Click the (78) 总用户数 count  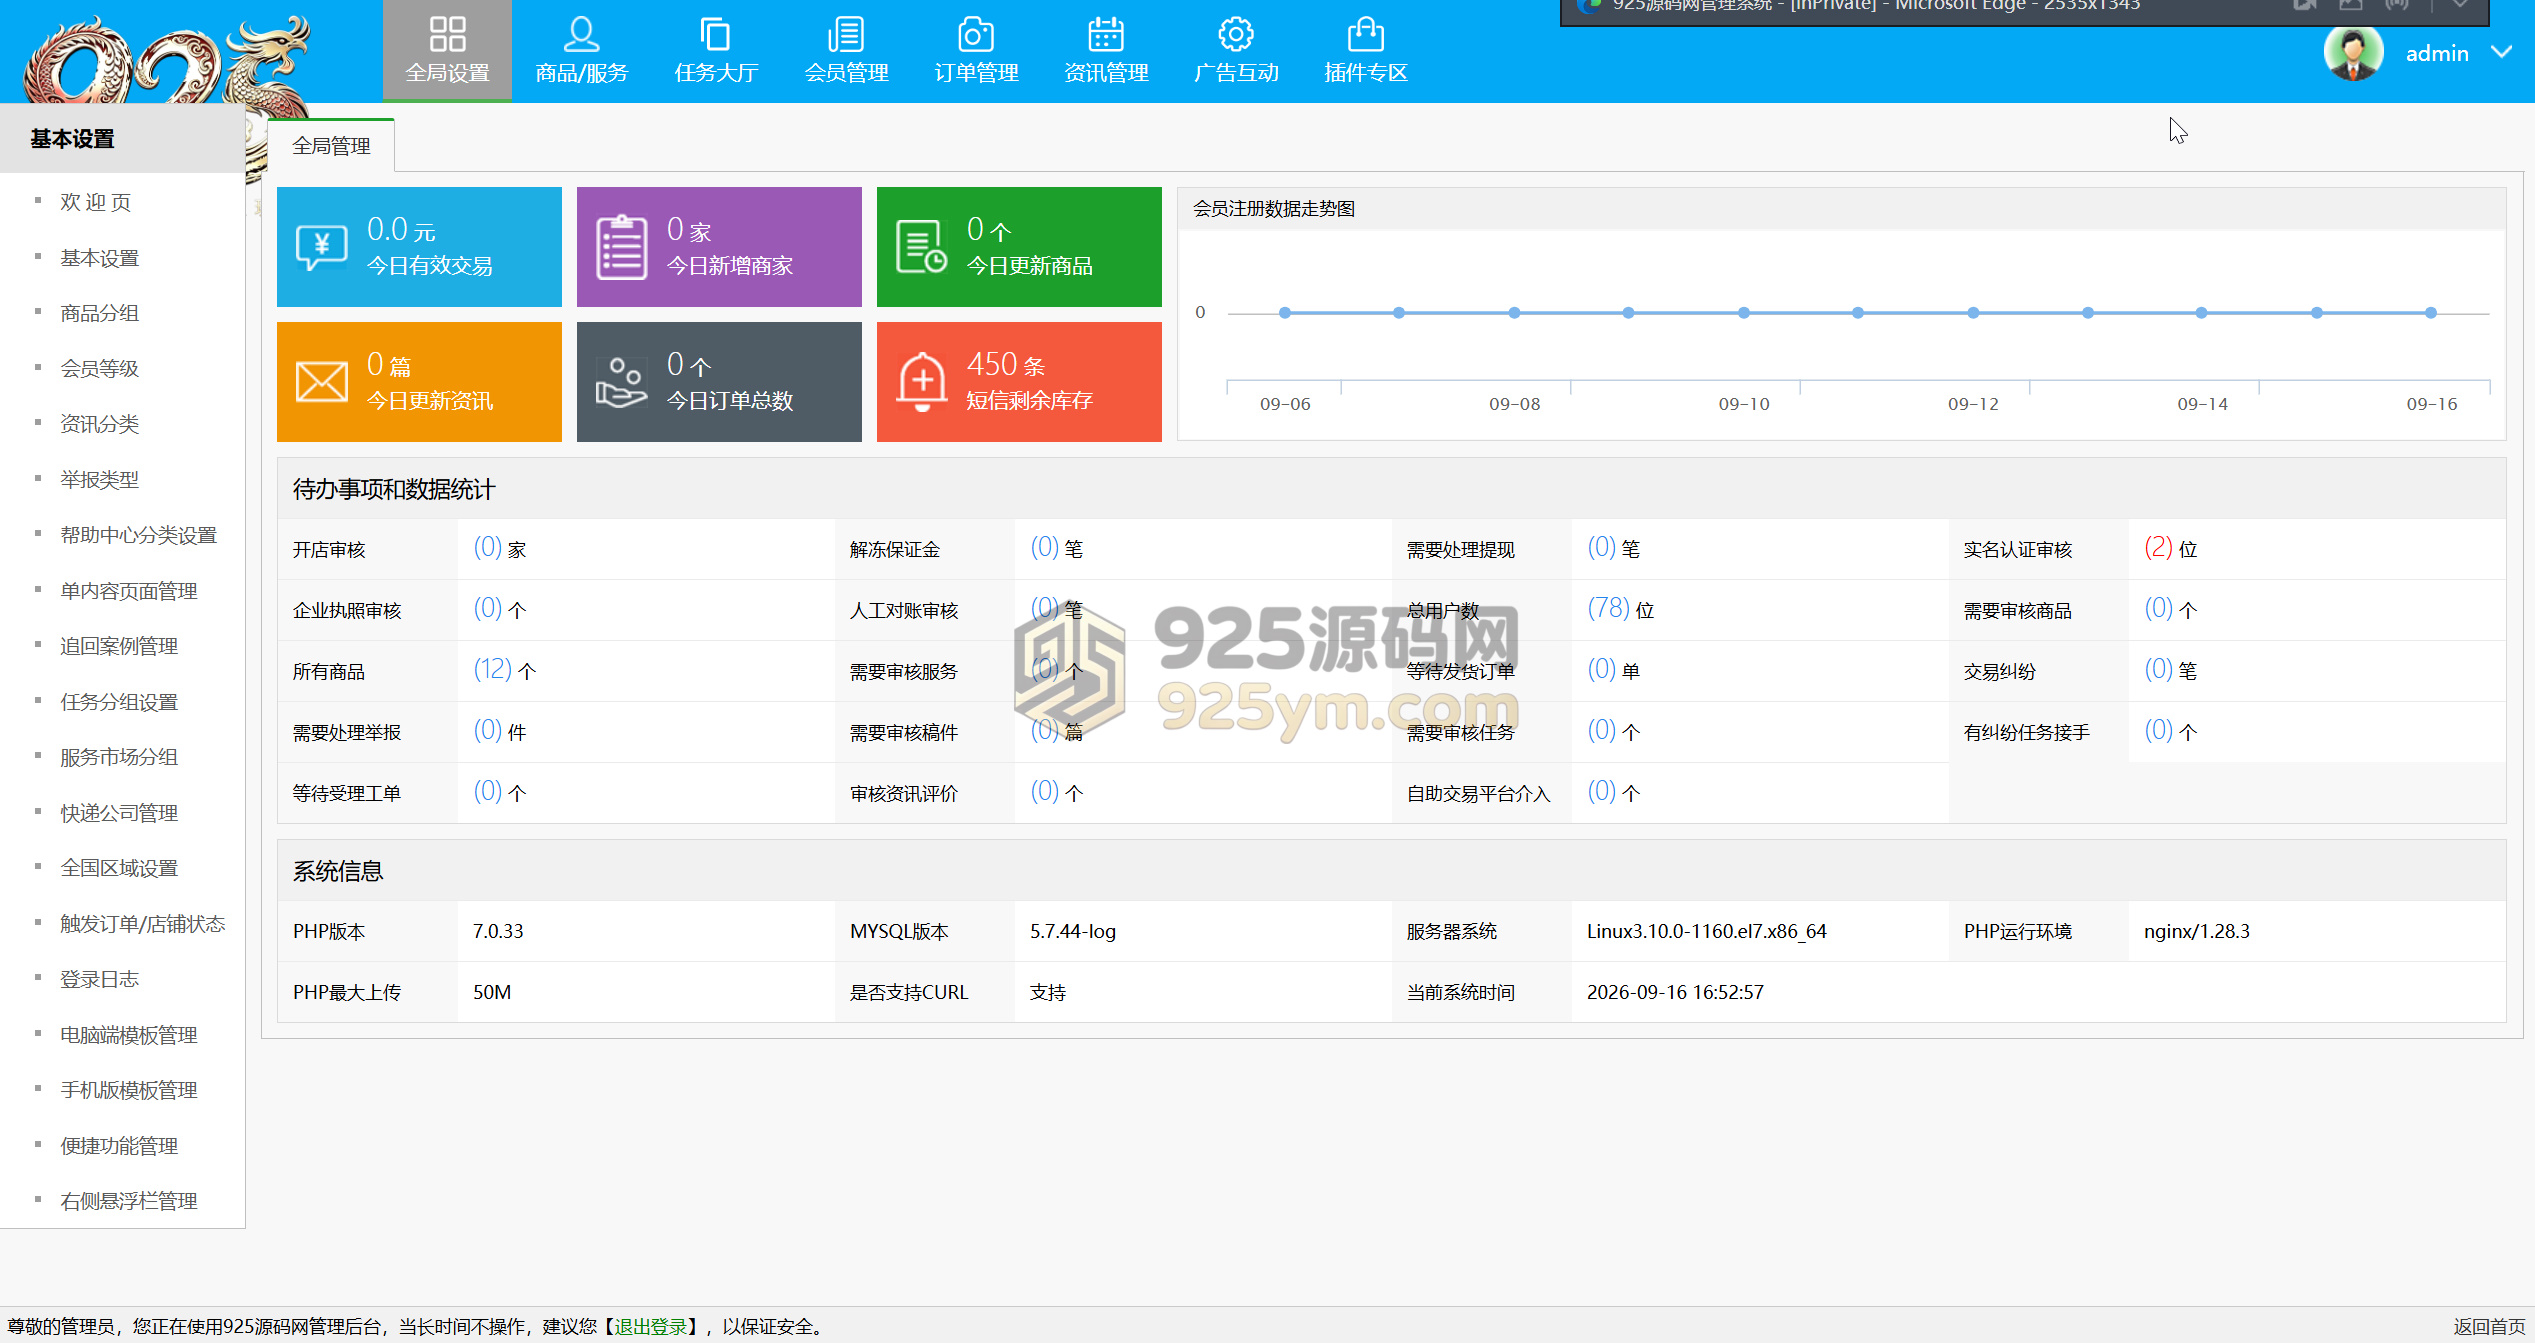pos(1608,609)
